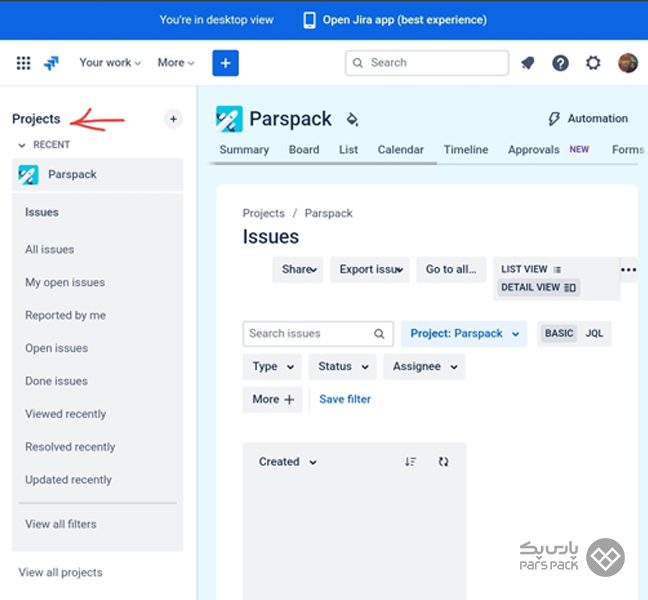This screenshot has height=600, width=648.
Task: Click the refresh results icon
Action: point(443,462)
